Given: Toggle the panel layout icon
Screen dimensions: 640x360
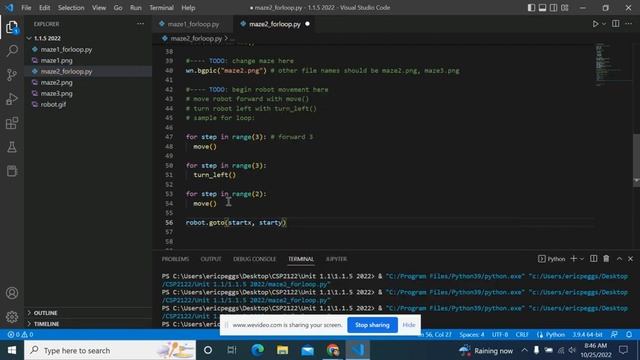Looking at the screenshot, I should coord(542,8).
